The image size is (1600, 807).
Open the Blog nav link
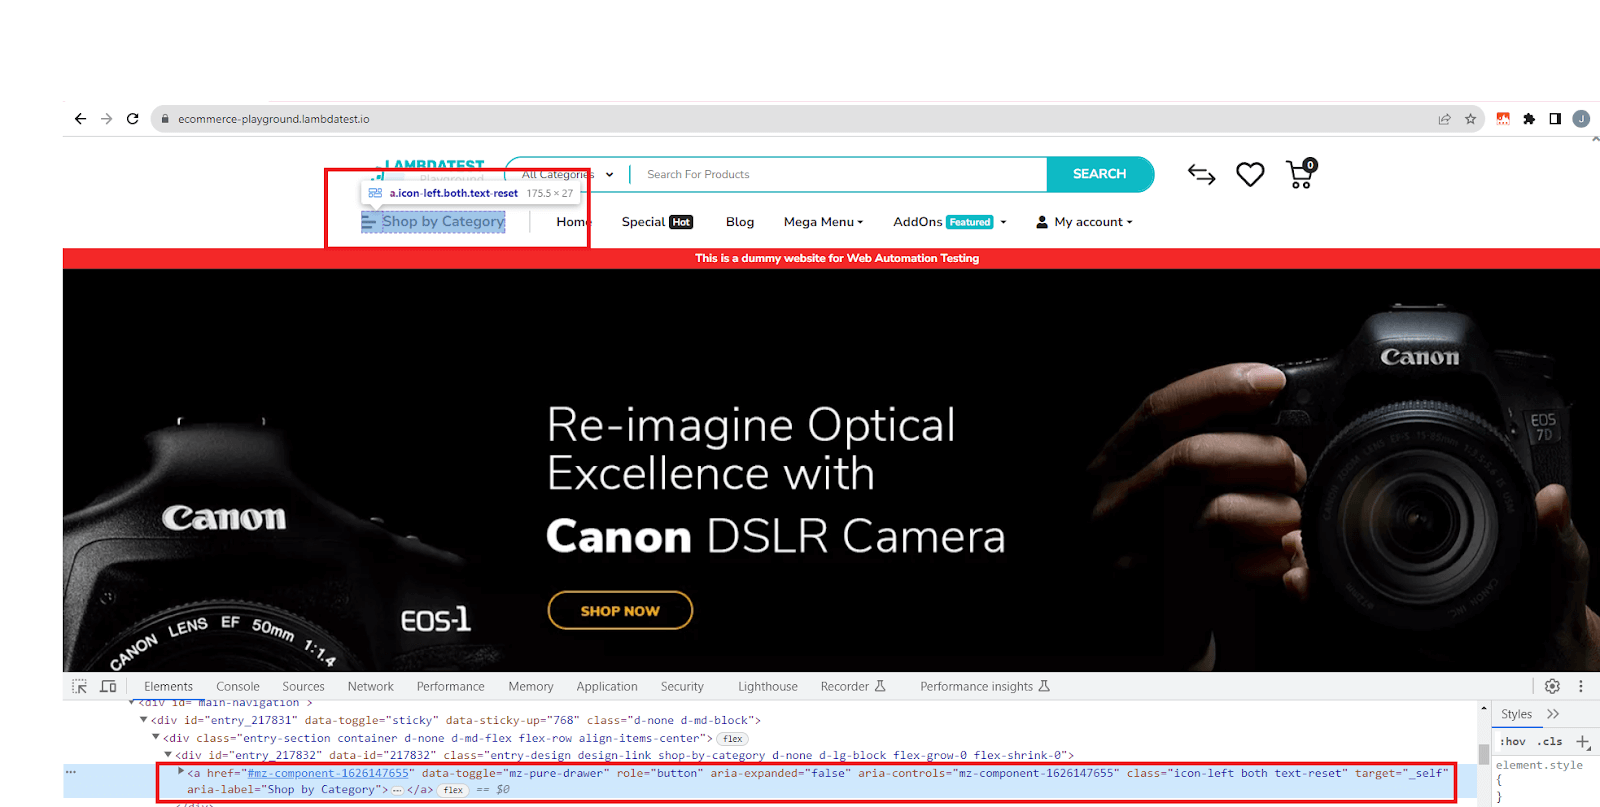[740, 222]
